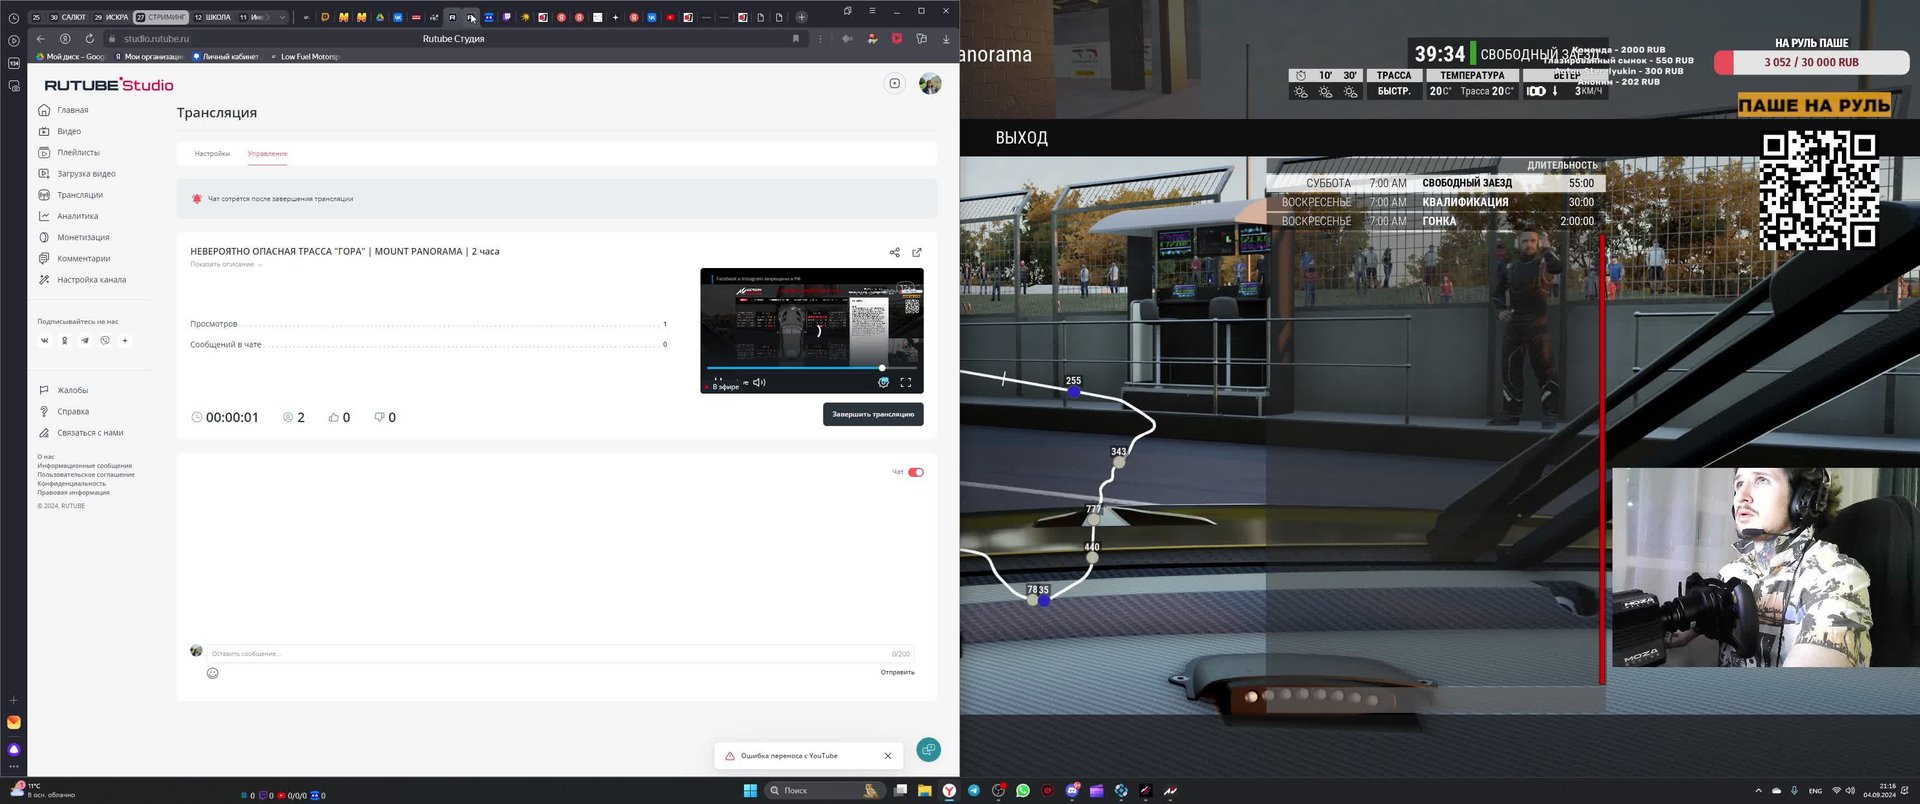The height and width of the screenshot is (804, 1920).
Task: Open browser downloads
Action: tap(946, 39)
